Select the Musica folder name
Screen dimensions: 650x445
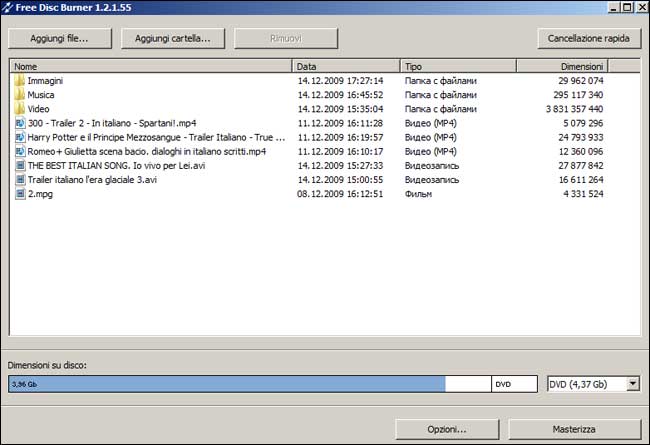point(41,95)
